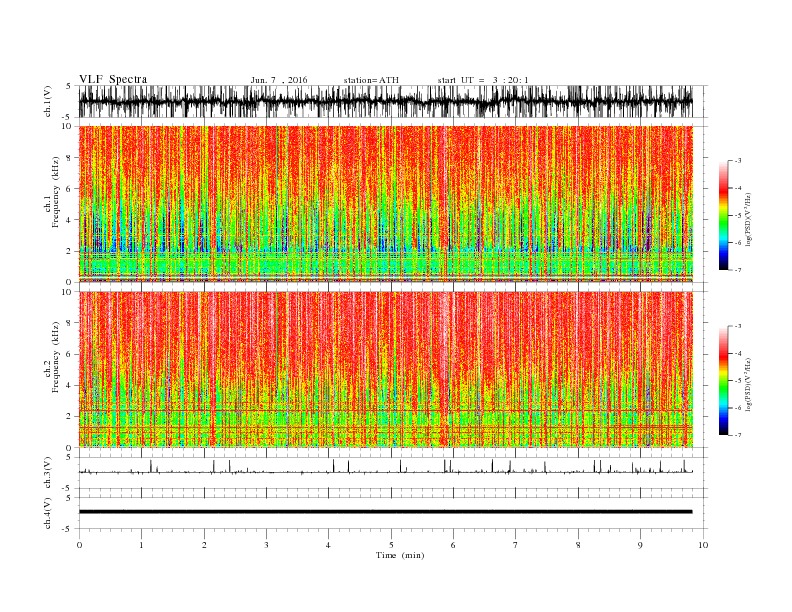
Task: Click time axis tick label 7
Action: point(516,545)
